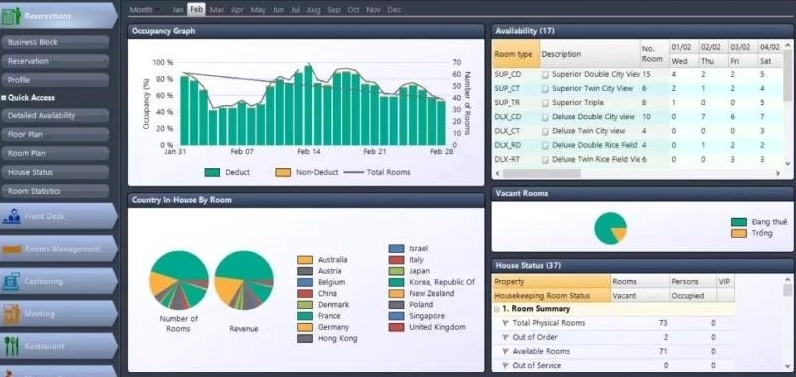Click the Revenue pie chart
Screen dimensions: 796x377
click(x=244, y=280)
